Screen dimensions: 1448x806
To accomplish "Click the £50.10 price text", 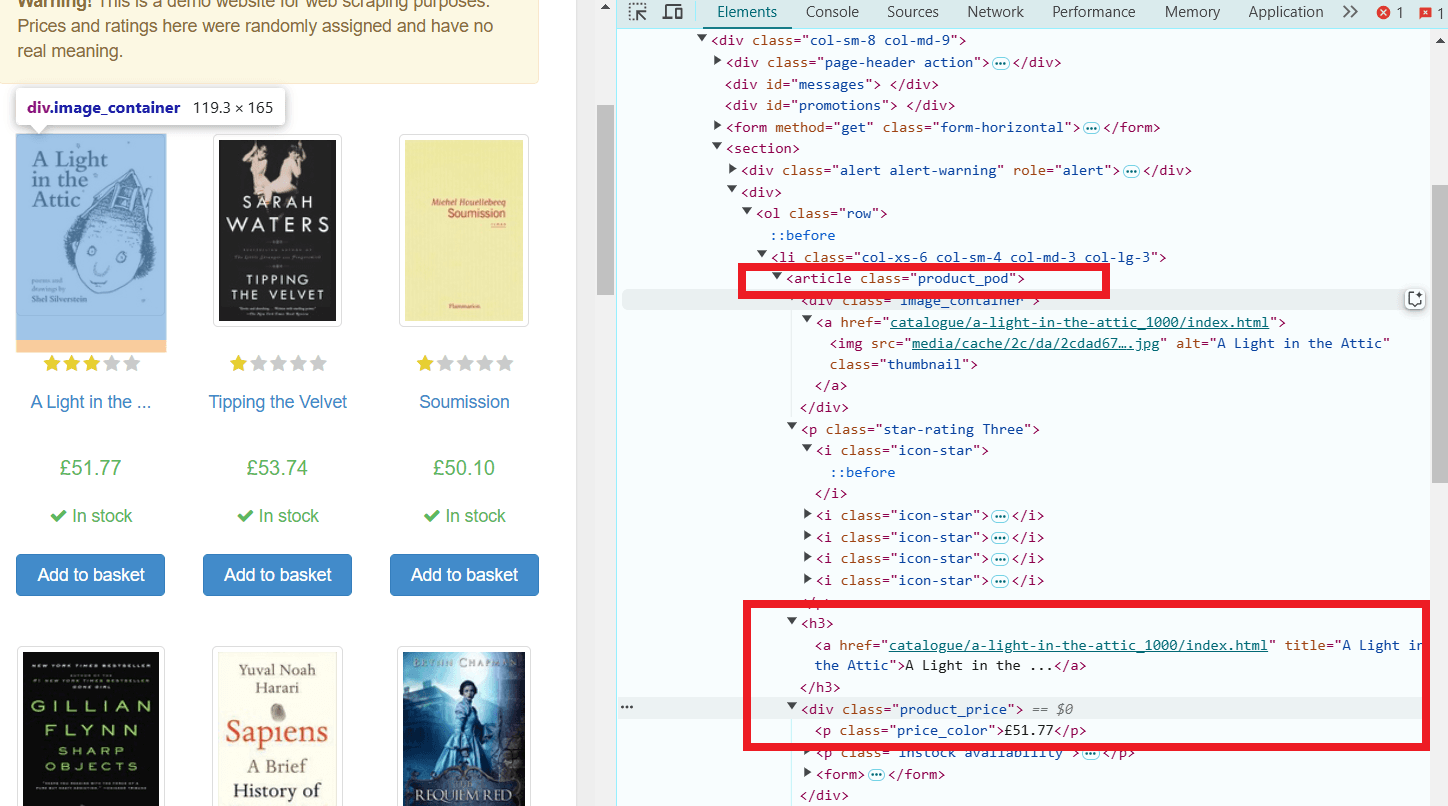I will click(464, 468).
